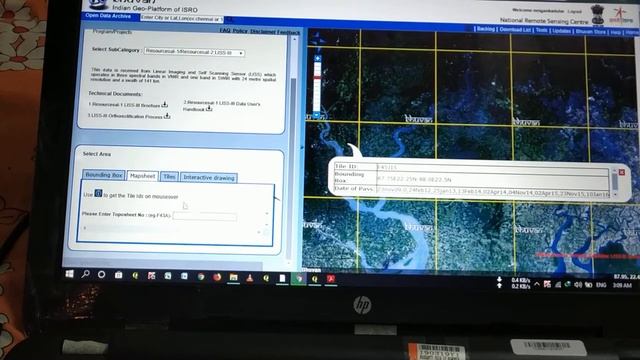Switch to Mapsheet tab
This screenshot has width=640, height=360.
pyautogui.click(x=142, y=176)
